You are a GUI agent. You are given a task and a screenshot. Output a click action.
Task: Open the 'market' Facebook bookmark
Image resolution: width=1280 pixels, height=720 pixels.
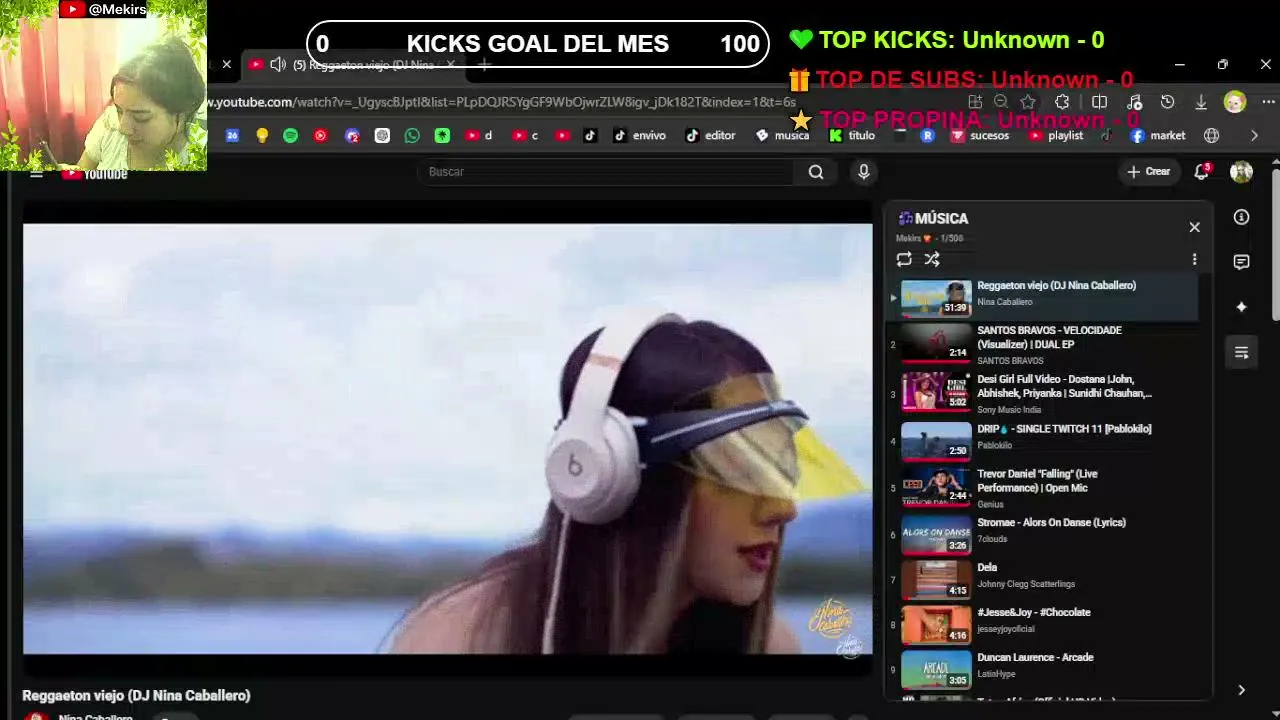click(1158, 136)
